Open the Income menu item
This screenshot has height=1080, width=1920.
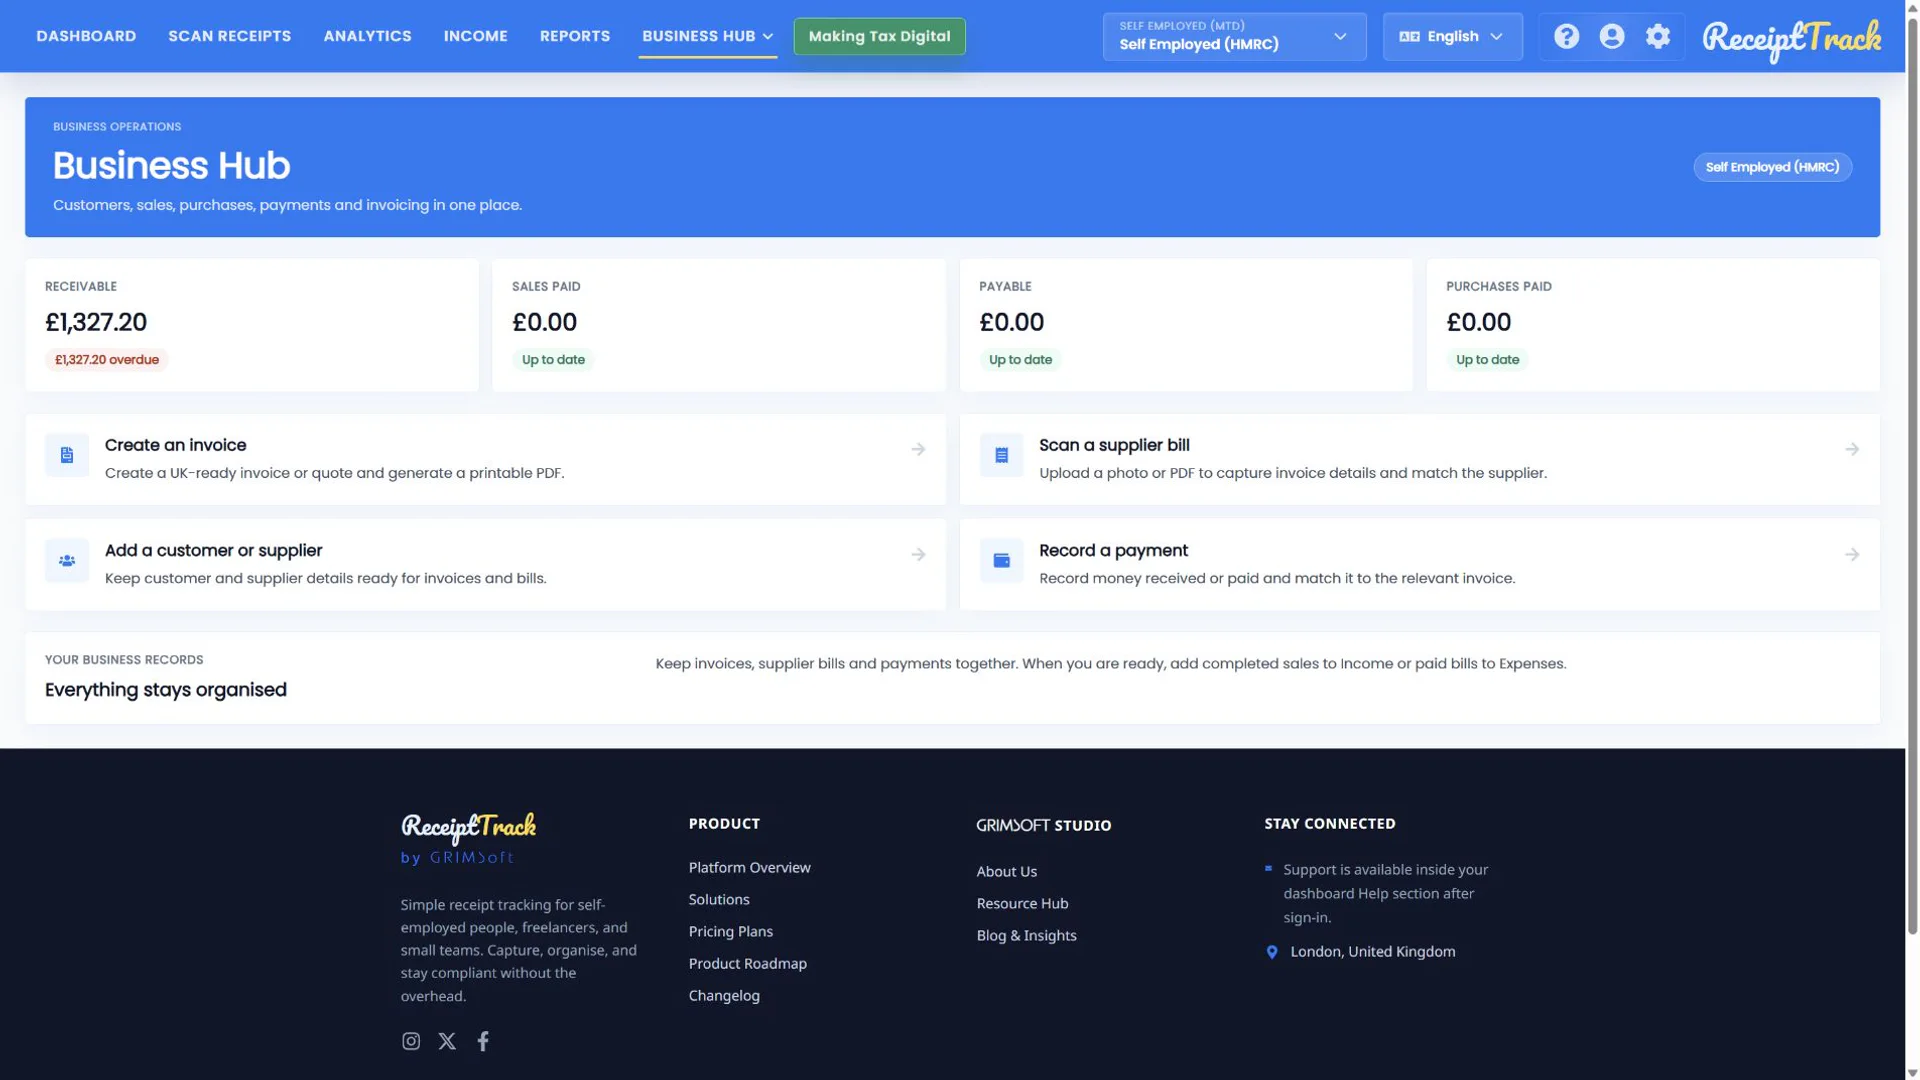(x=476, y=36)
